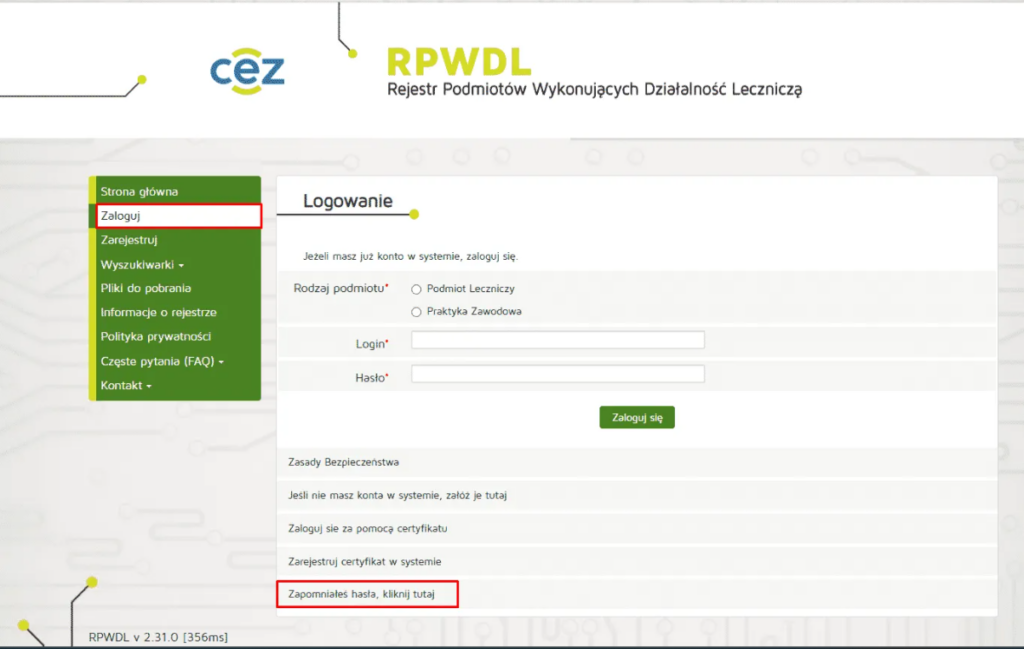Open Informacje o rejestrze page
This screenshot has width=1024, height=649.
(x=158, y=312)
